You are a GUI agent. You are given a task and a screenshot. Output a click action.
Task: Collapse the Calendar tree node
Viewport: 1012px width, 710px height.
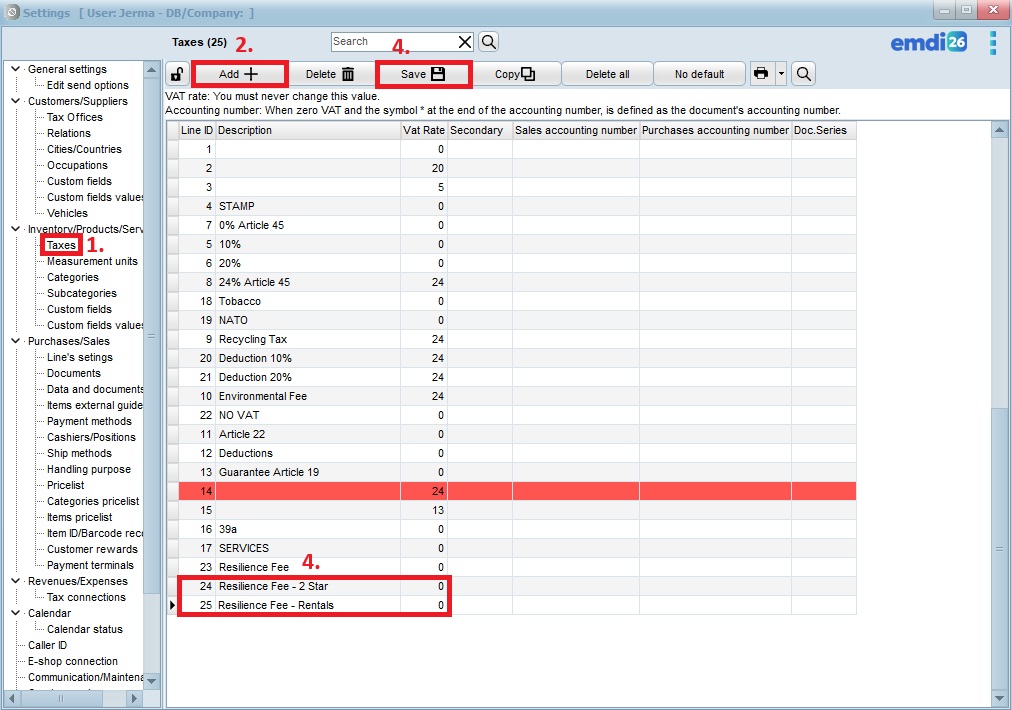click(x=15, y=613)
